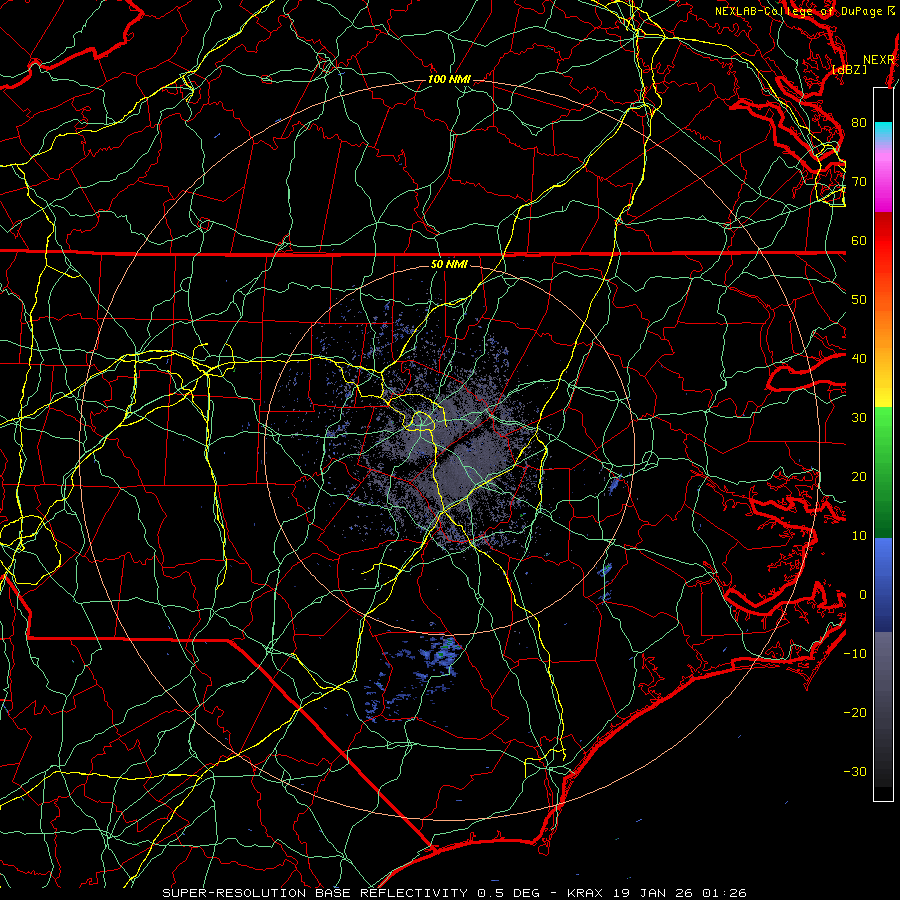Viewport: 900px width, 900px height.
Task: Click the 60 value on the dBZ scale
Action: tap(859, 241)
